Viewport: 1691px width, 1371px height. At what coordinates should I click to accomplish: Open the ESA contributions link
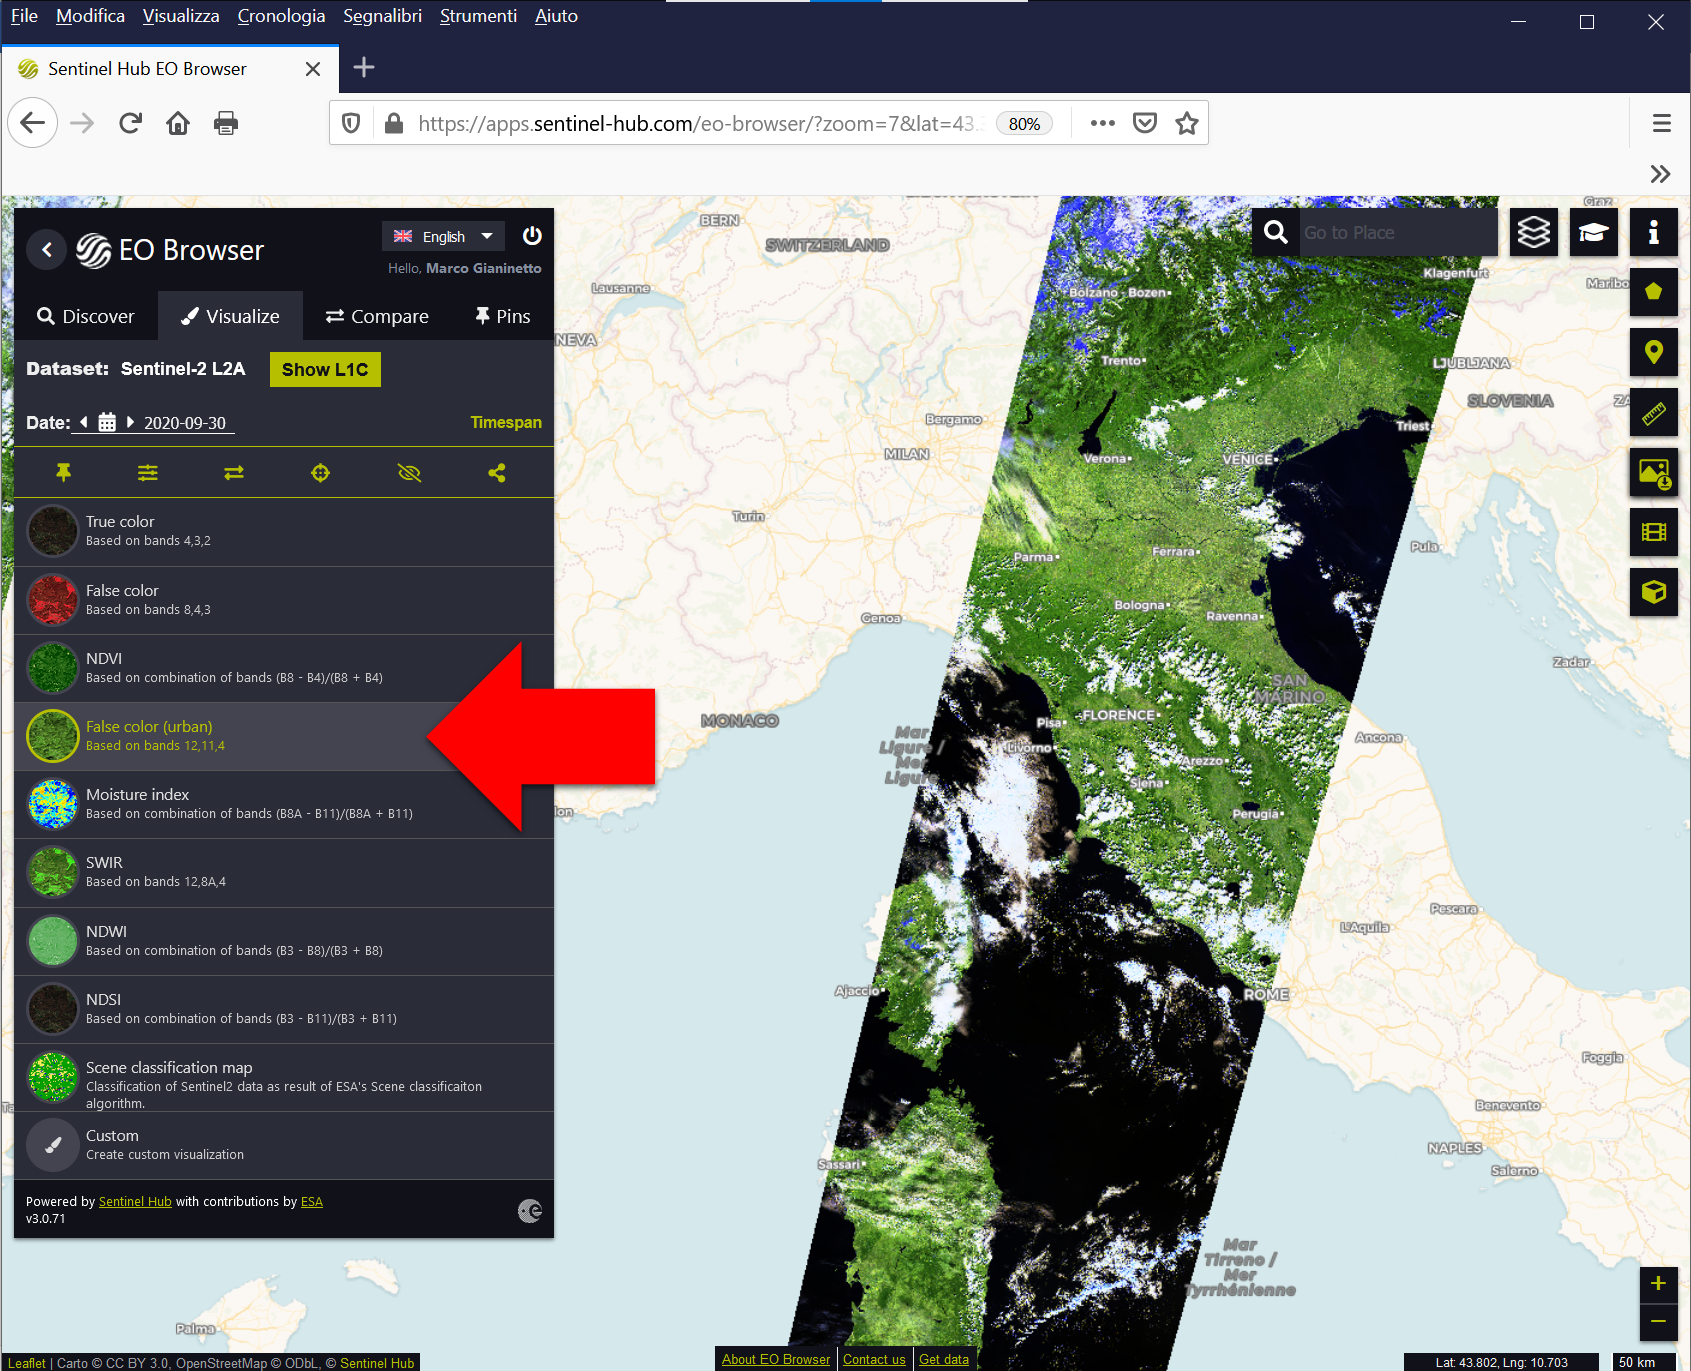point(312,1202)
